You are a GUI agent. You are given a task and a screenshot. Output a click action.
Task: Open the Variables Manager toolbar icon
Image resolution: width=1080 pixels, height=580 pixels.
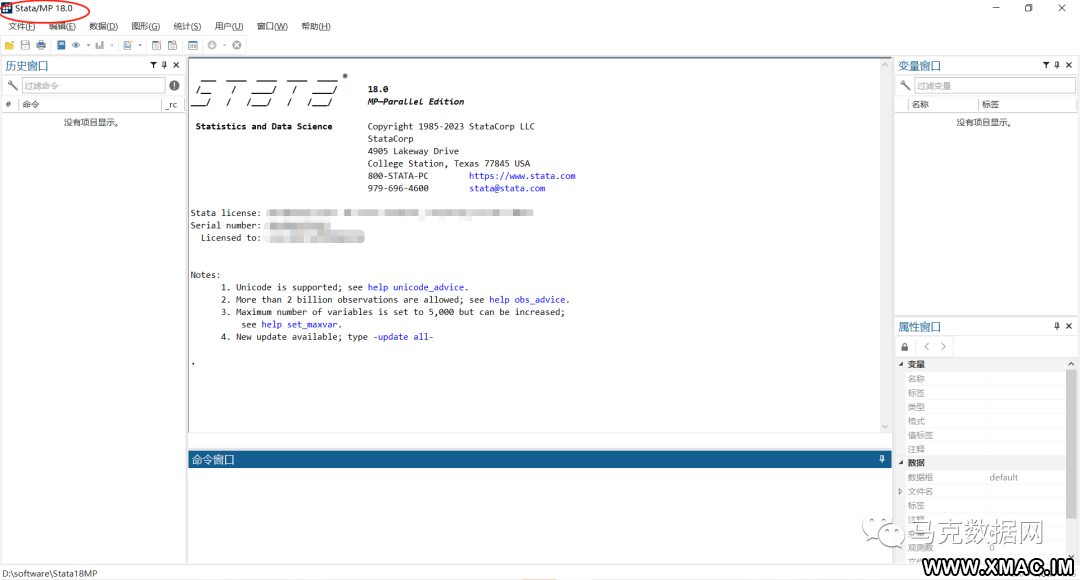click(193, 45)
